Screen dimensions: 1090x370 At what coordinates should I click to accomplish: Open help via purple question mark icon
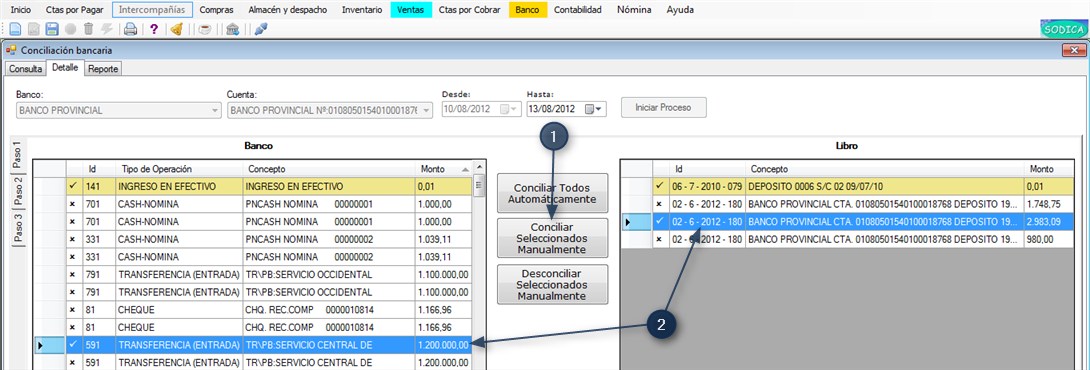pos(154,29)
